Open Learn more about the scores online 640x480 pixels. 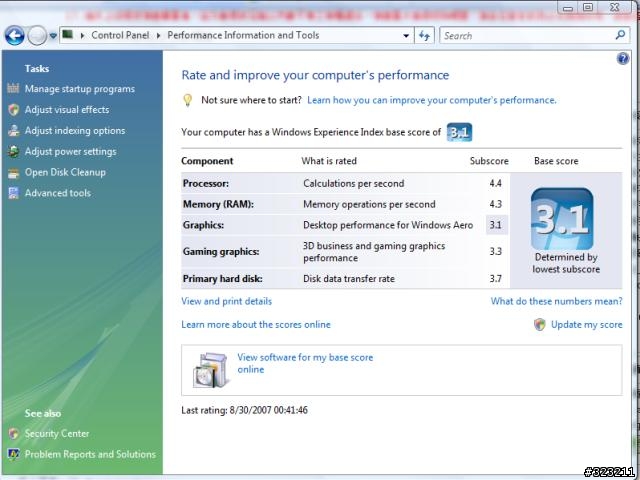pos(256,324)
